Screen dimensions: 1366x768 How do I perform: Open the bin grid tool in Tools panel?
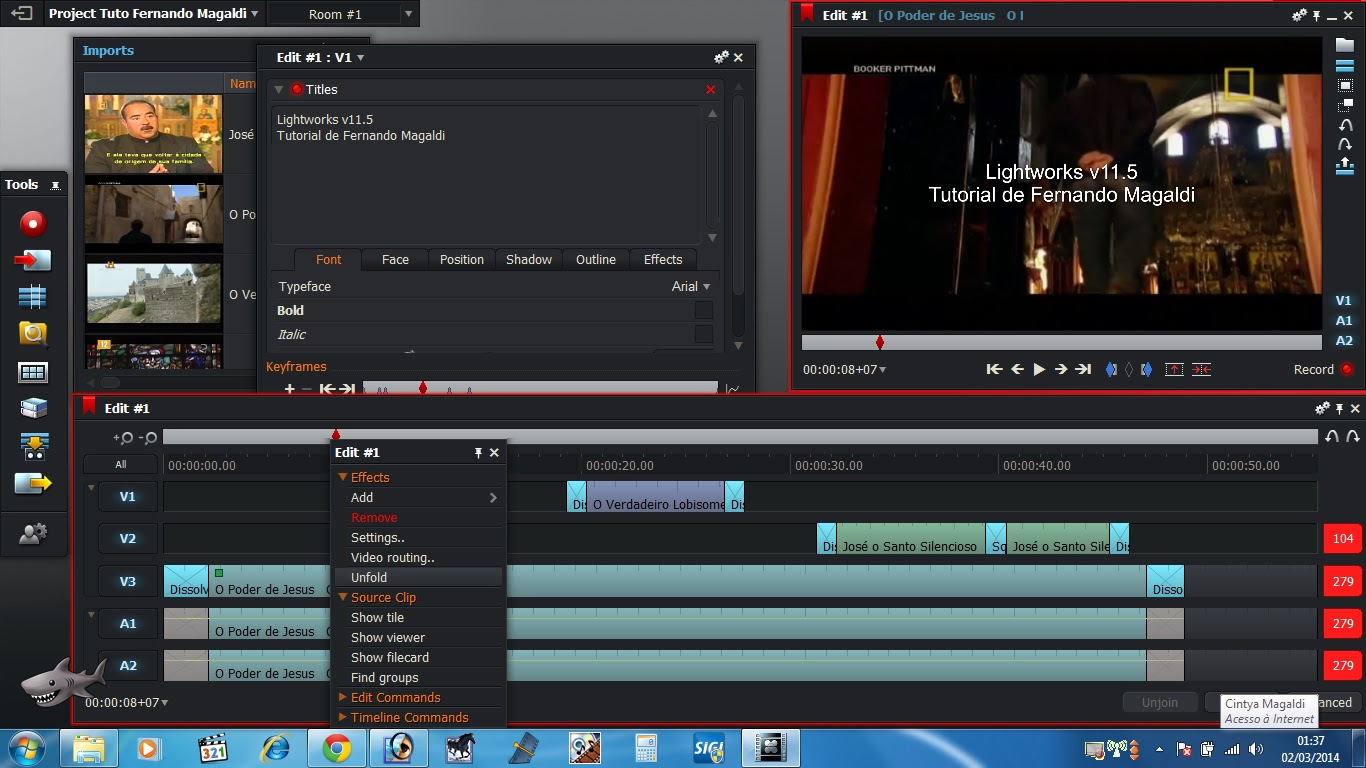pos(33,372)
